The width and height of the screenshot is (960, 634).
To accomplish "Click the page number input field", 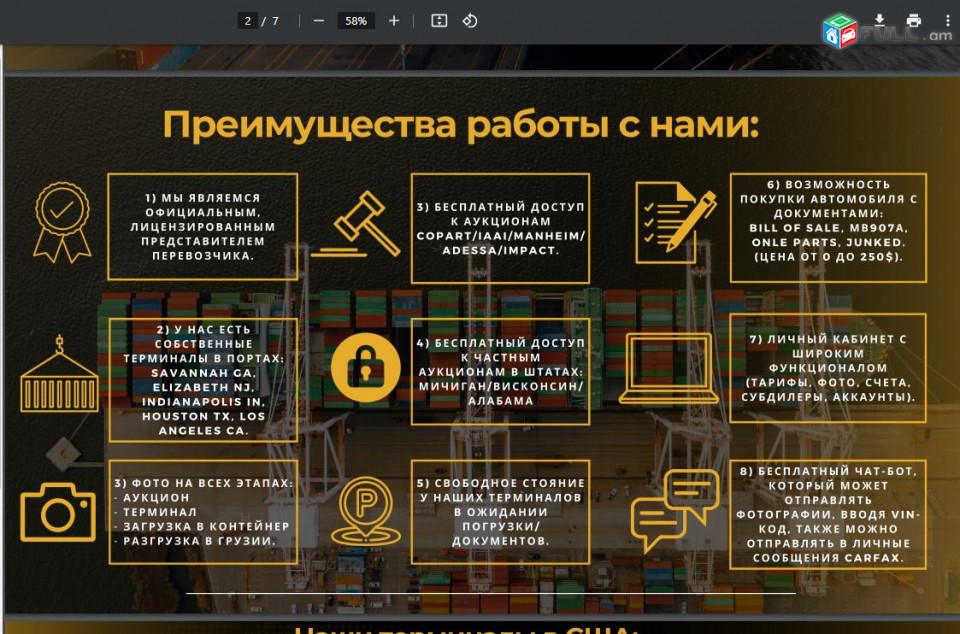I will click(247, 21).
